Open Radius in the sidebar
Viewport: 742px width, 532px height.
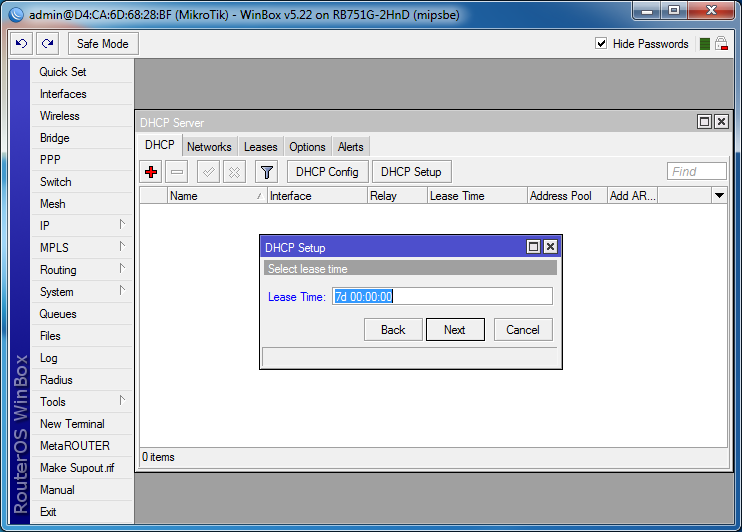point(81,380)
